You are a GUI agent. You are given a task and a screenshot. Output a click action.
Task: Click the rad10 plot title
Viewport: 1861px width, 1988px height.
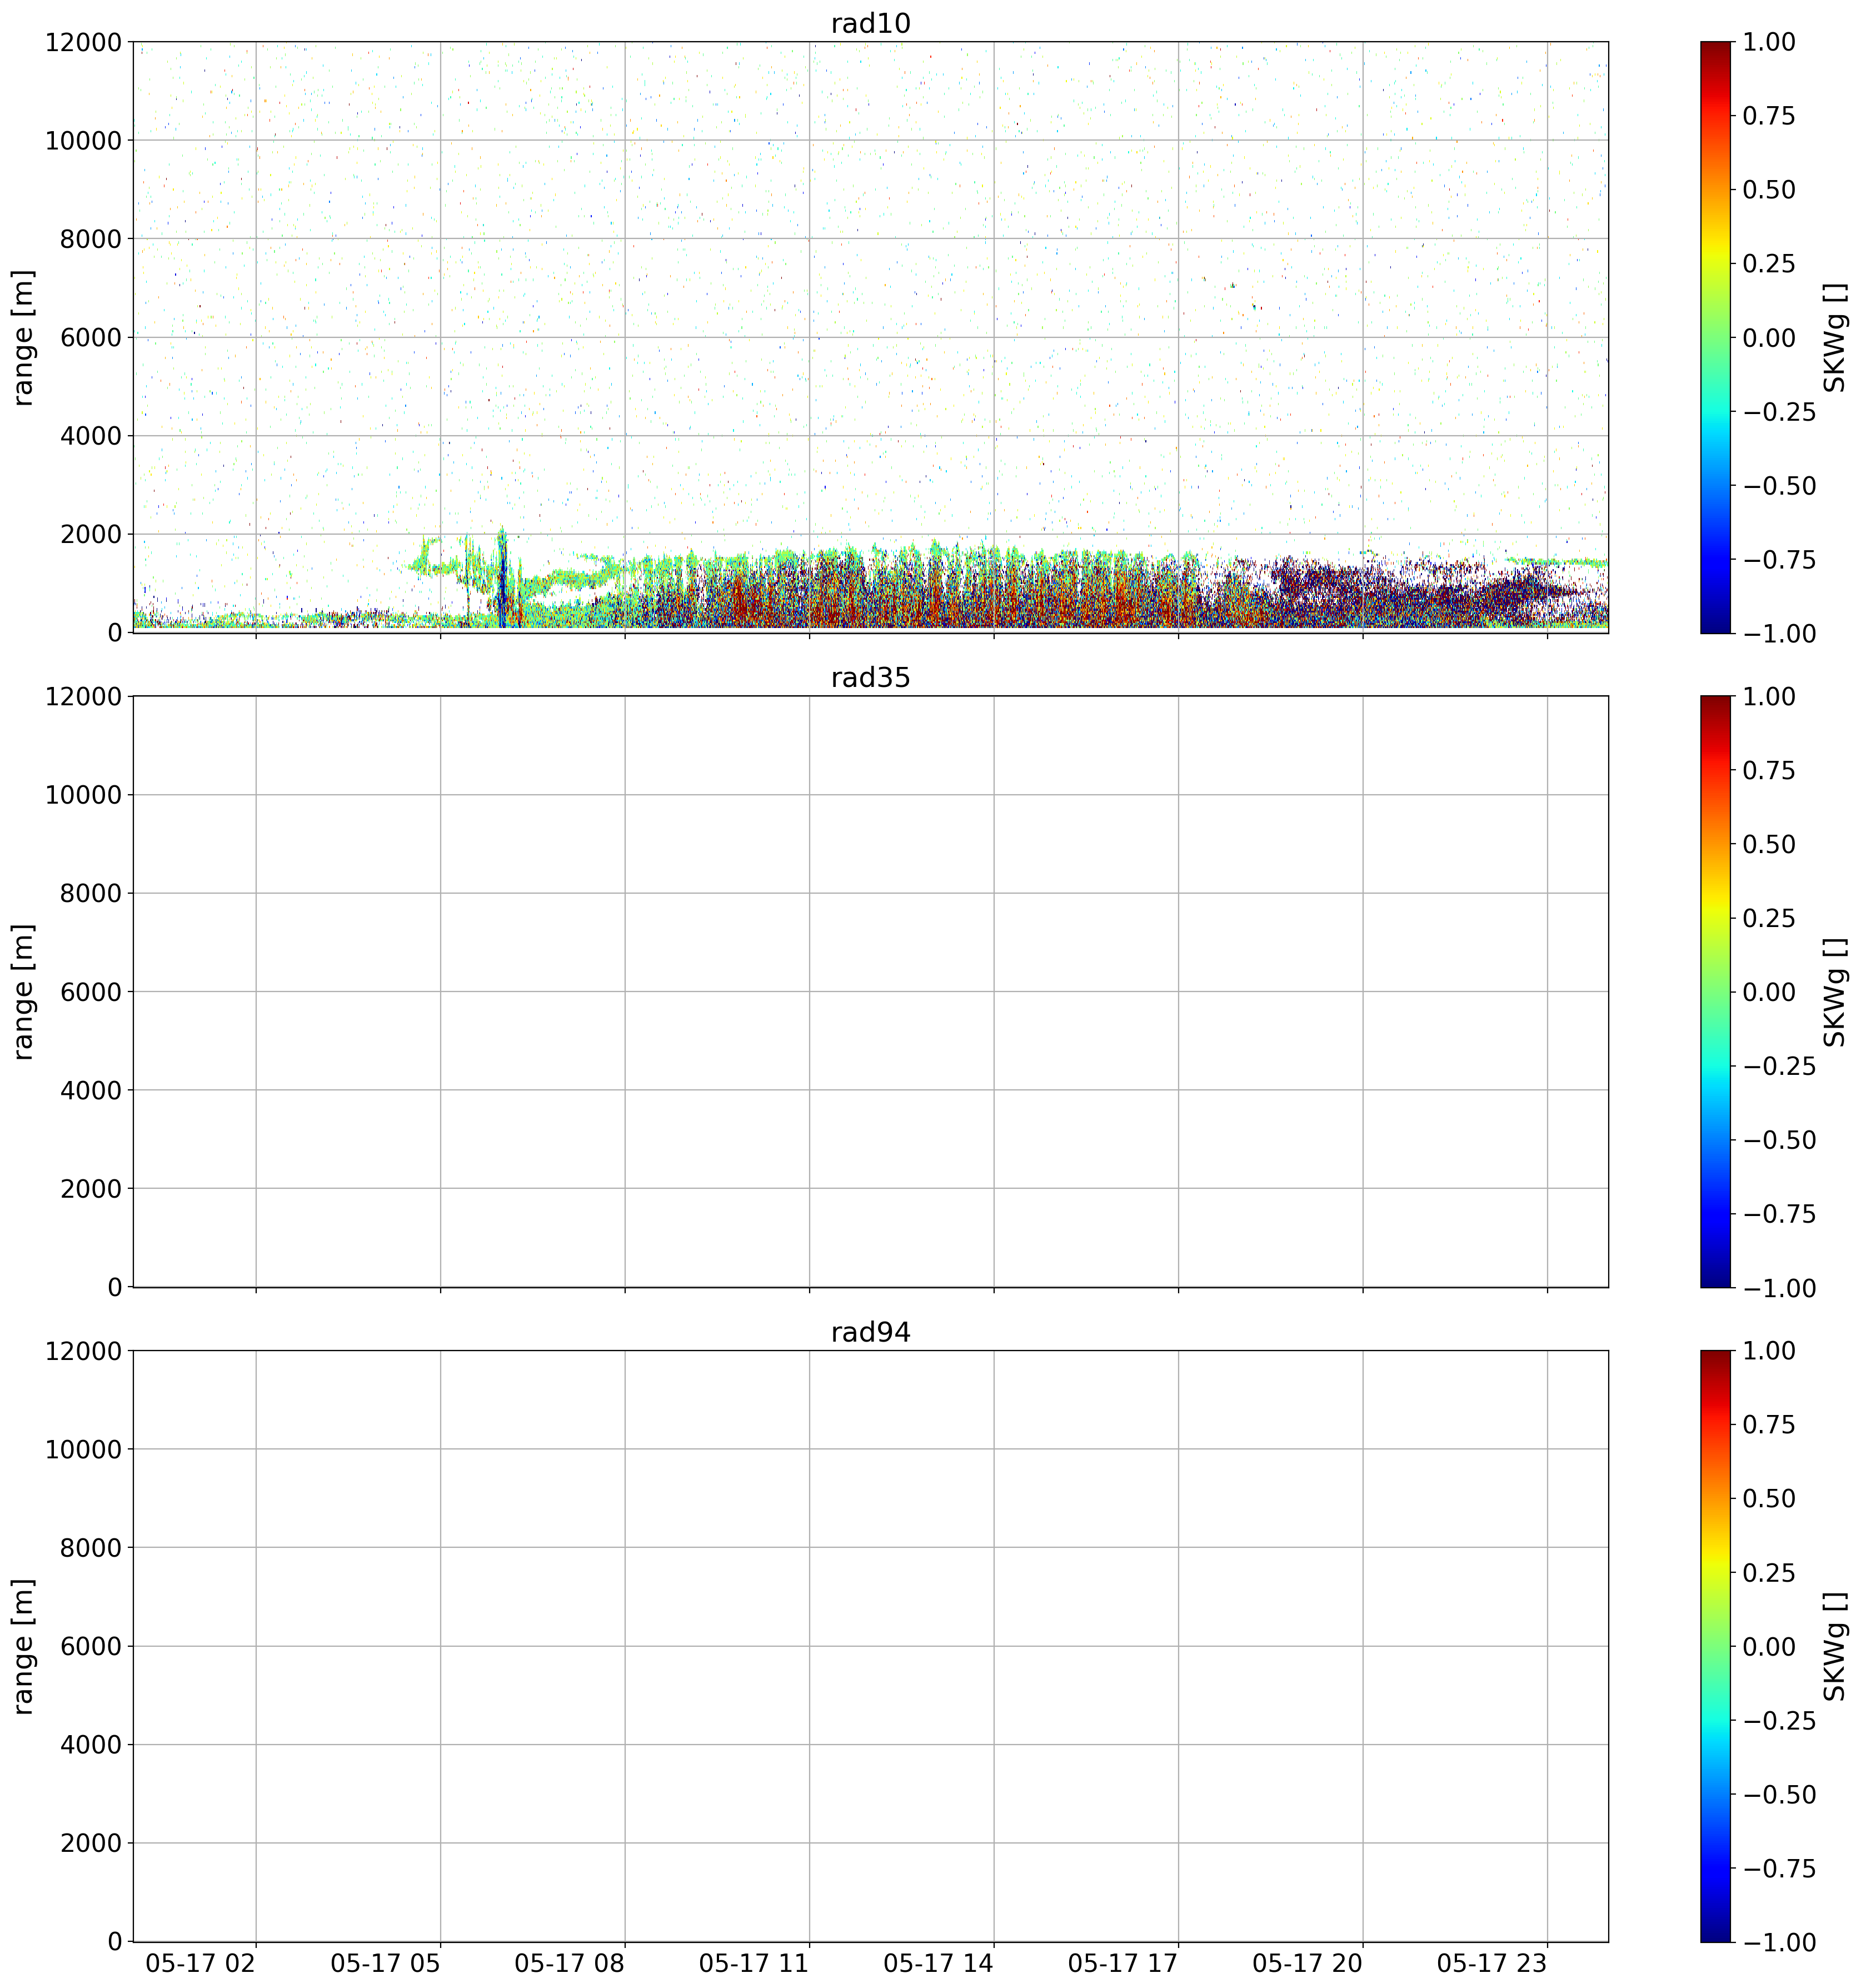[x=870, y=23]
